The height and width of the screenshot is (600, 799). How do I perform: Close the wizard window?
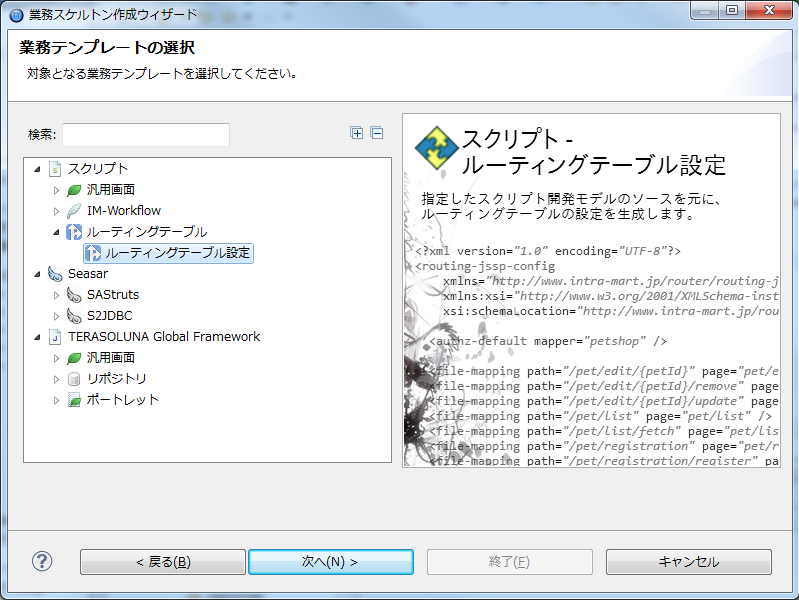click(769, 10)
